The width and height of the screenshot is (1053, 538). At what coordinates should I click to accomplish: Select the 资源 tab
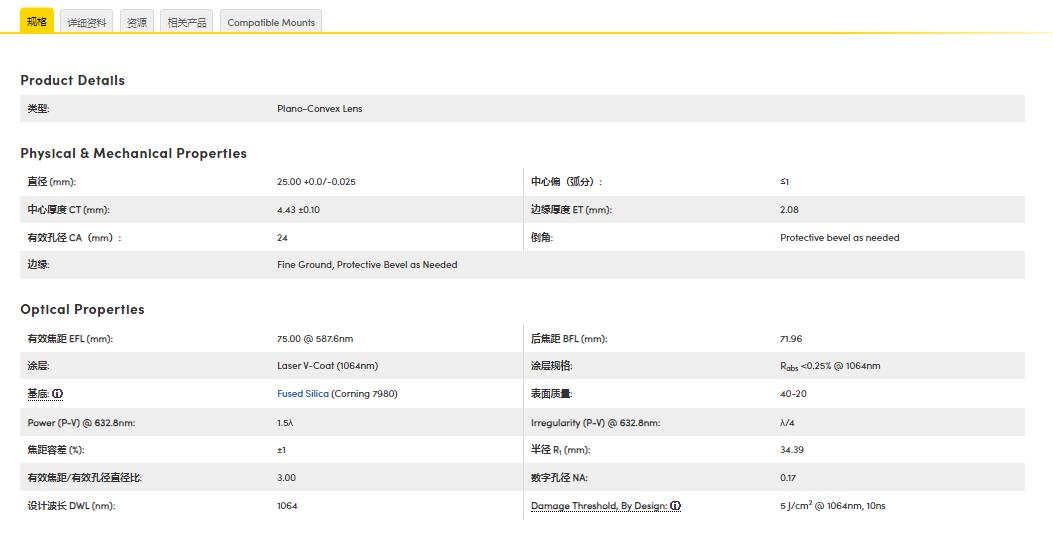coord(137,22)
